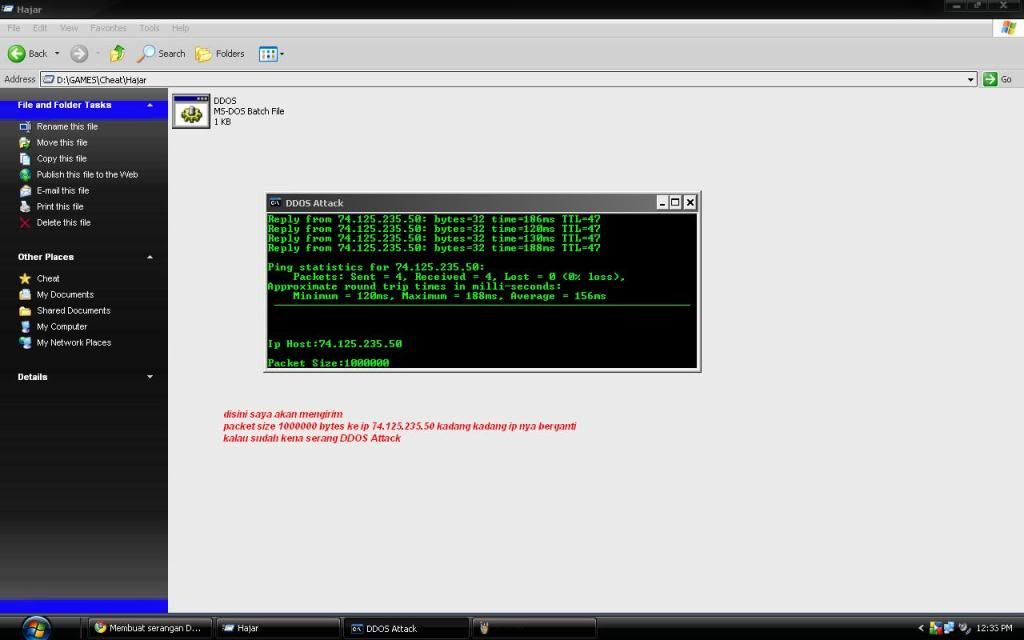
Task: Select the DDOS batch file icon
Action: [191, 112]
